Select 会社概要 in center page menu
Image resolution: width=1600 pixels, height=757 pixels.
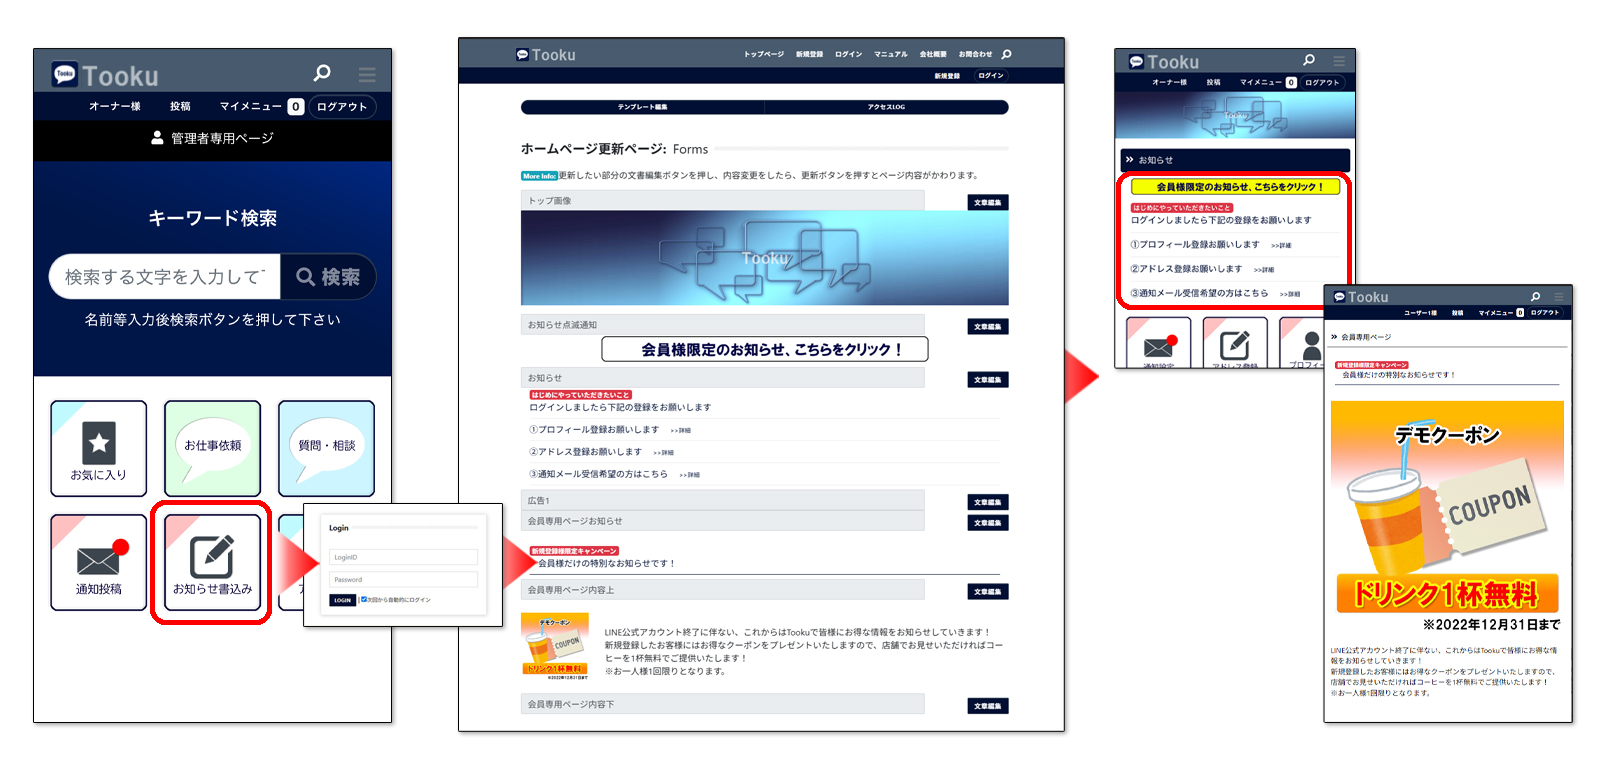(x=933, y=54)
